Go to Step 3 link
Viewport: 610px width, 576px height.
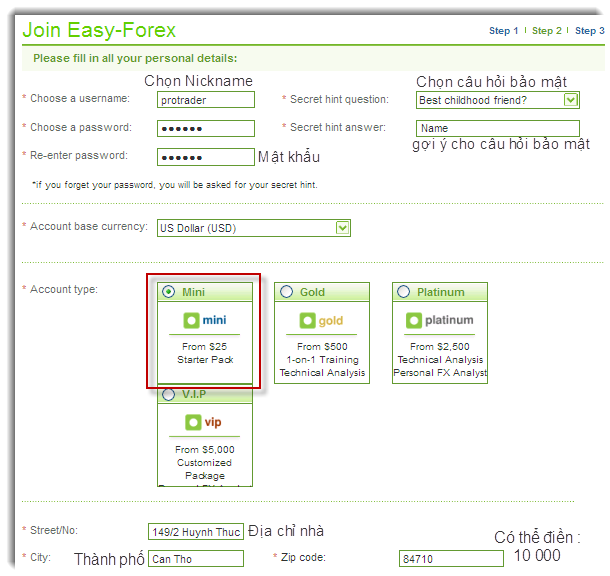coord(589,31)
